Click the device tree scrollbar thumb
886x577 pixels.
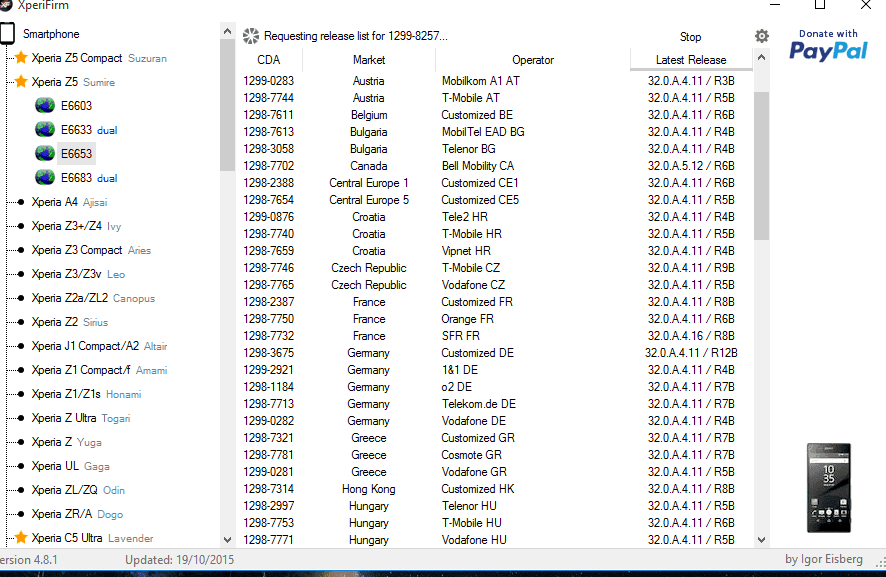point(227,105)
